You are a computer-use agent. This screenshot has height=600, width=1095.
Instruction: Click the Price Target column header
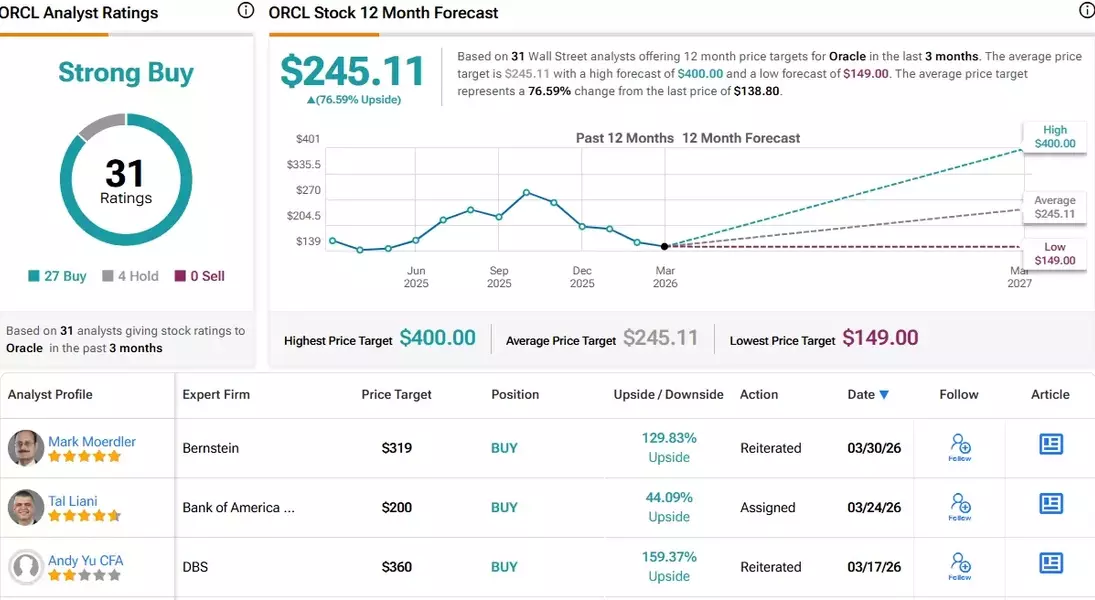(x=396, y=395)
